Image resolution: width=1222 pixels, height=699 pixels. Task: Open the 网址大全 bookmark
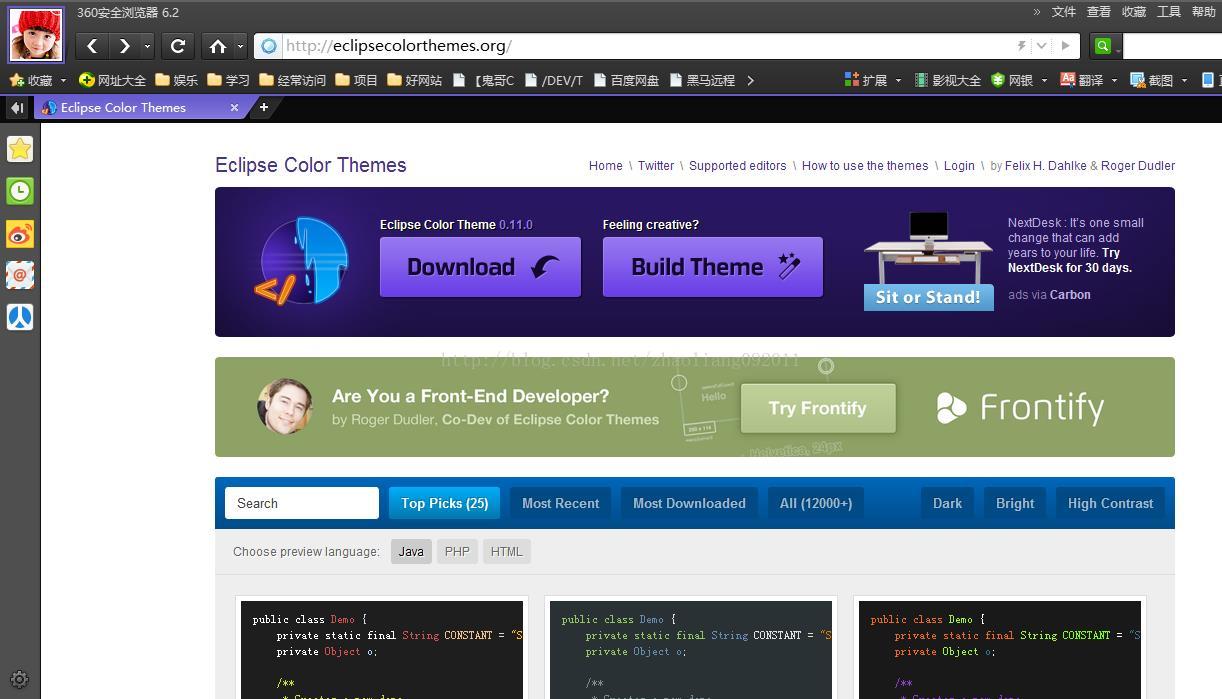click(x=112, y=80)
